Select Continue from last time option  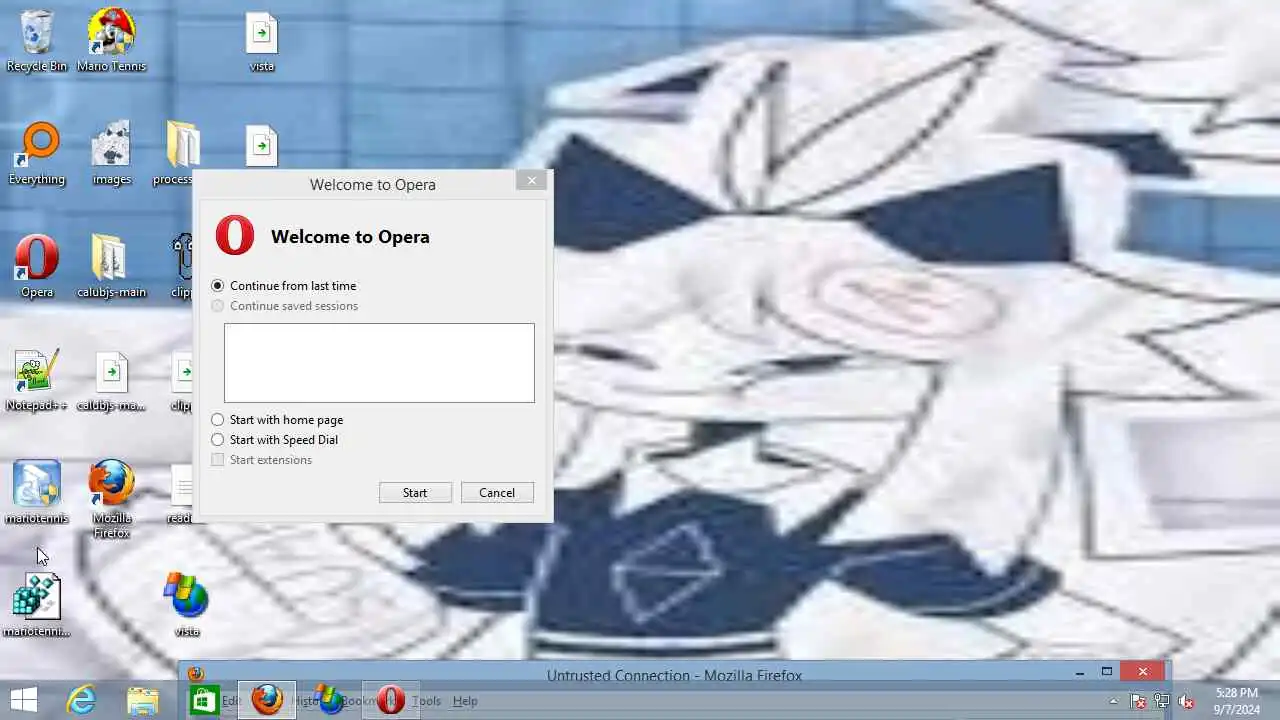(x=284, y=286)
